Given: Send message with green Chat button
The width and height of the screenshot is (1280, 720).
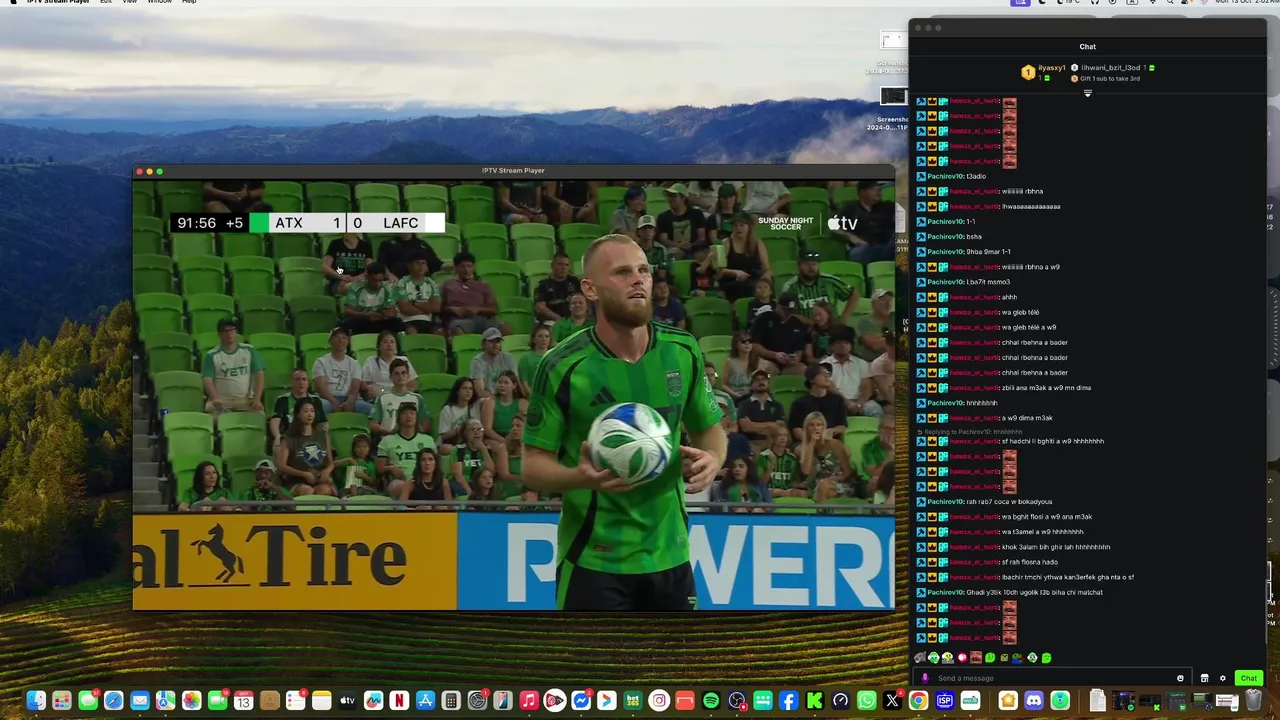Looking at the screenshot, I should pos(1249,678).
